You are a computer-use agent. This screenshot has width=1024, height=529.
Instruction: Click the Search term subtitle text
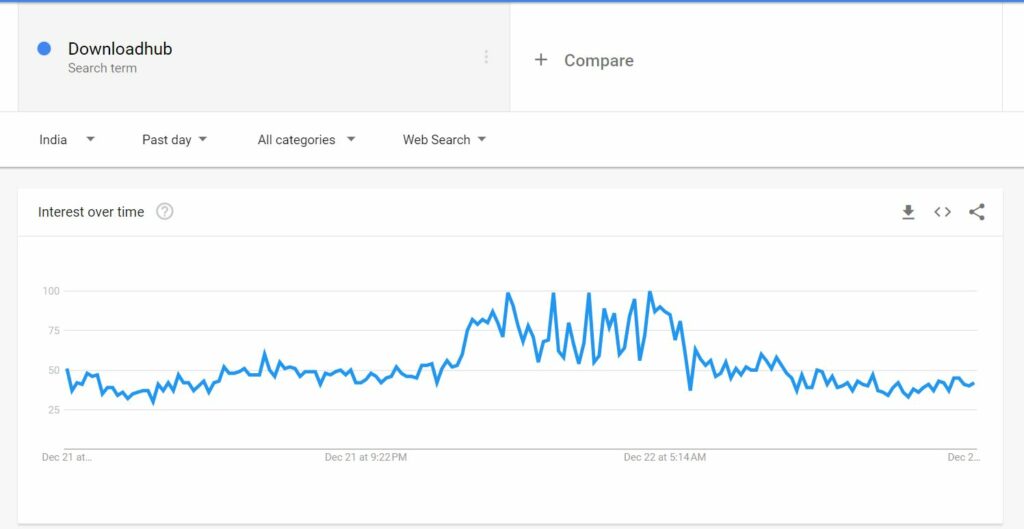103,68
